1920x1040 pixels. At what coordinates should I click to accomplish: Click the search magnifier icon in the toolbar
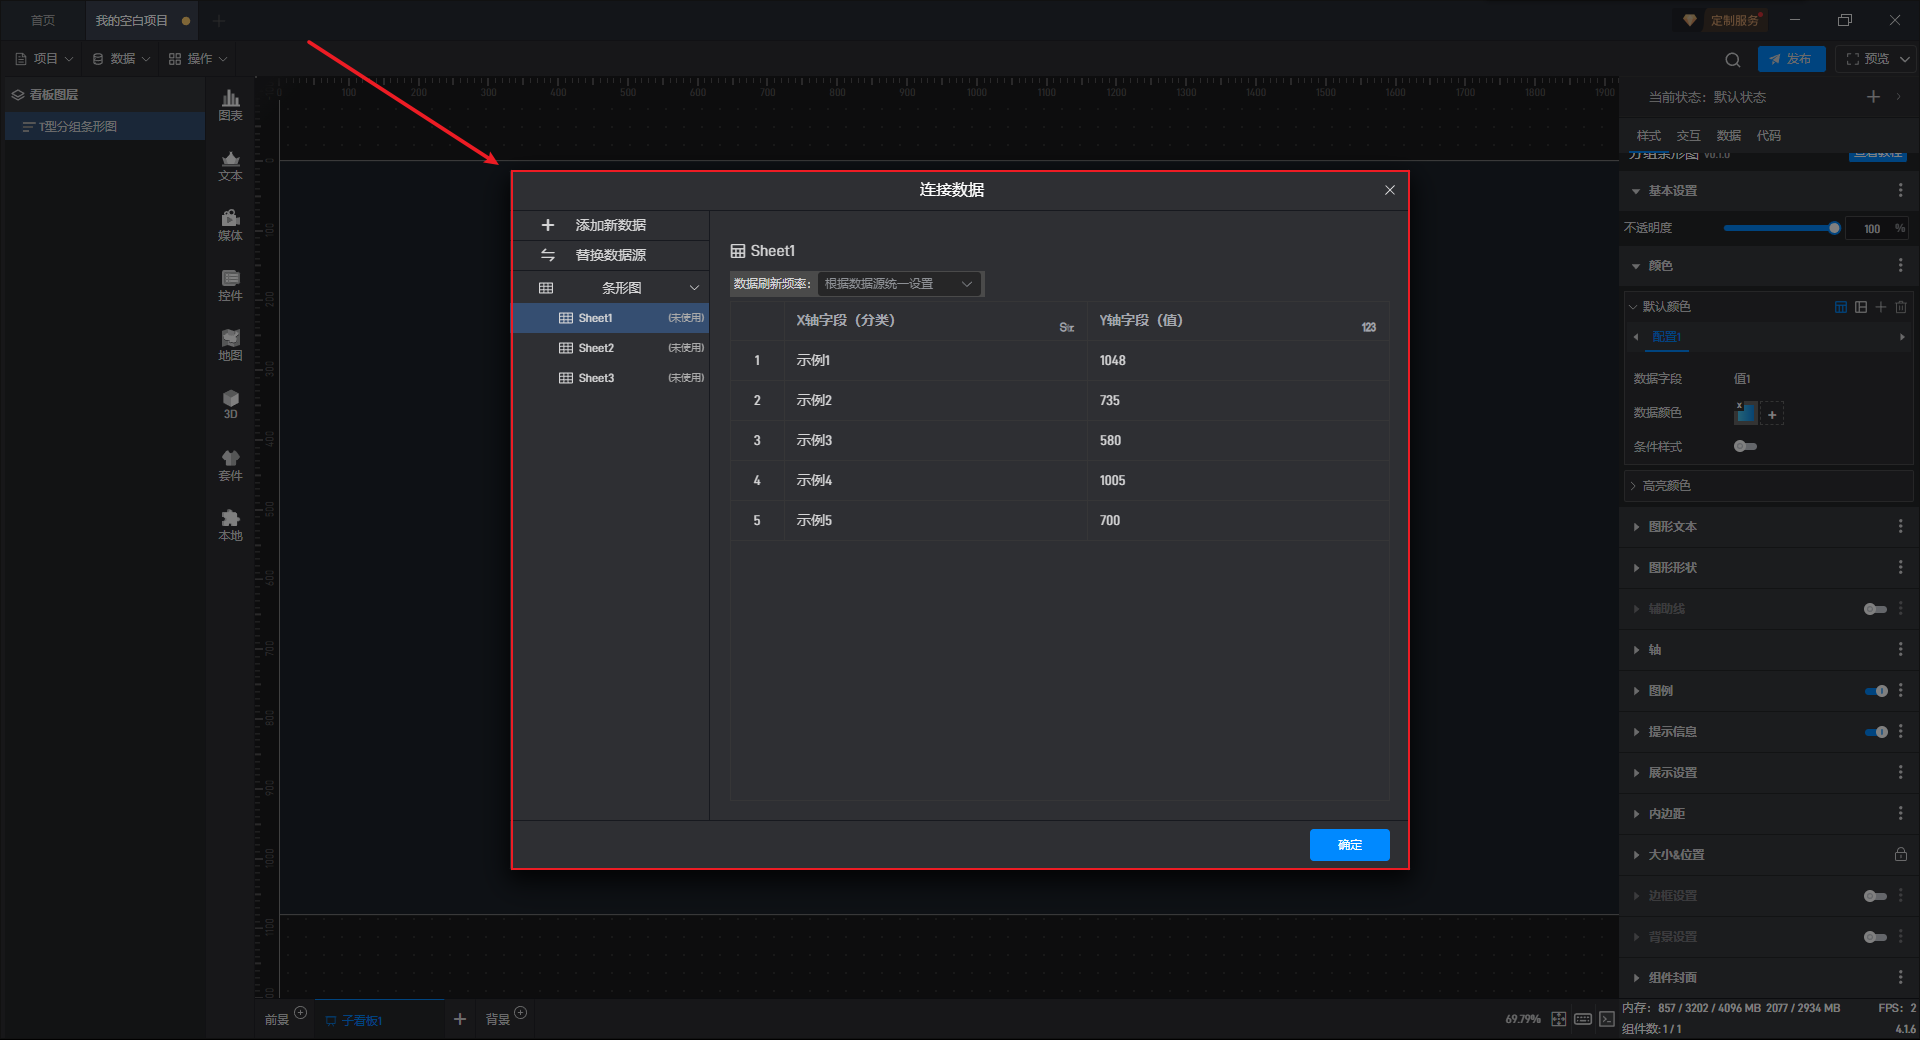(1732, 59)
